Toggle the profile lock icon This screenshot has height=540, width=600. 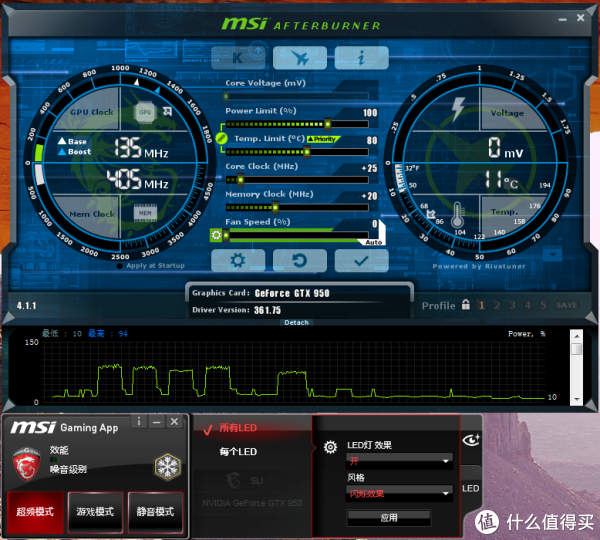click(466, 305)
